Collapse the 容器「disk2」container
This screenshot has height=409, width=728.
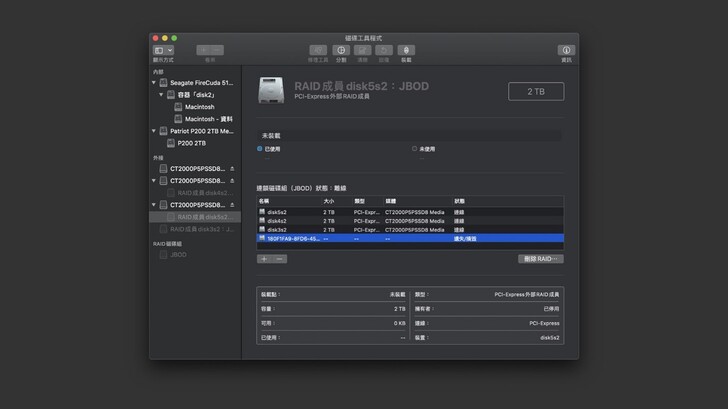(162, 95)
